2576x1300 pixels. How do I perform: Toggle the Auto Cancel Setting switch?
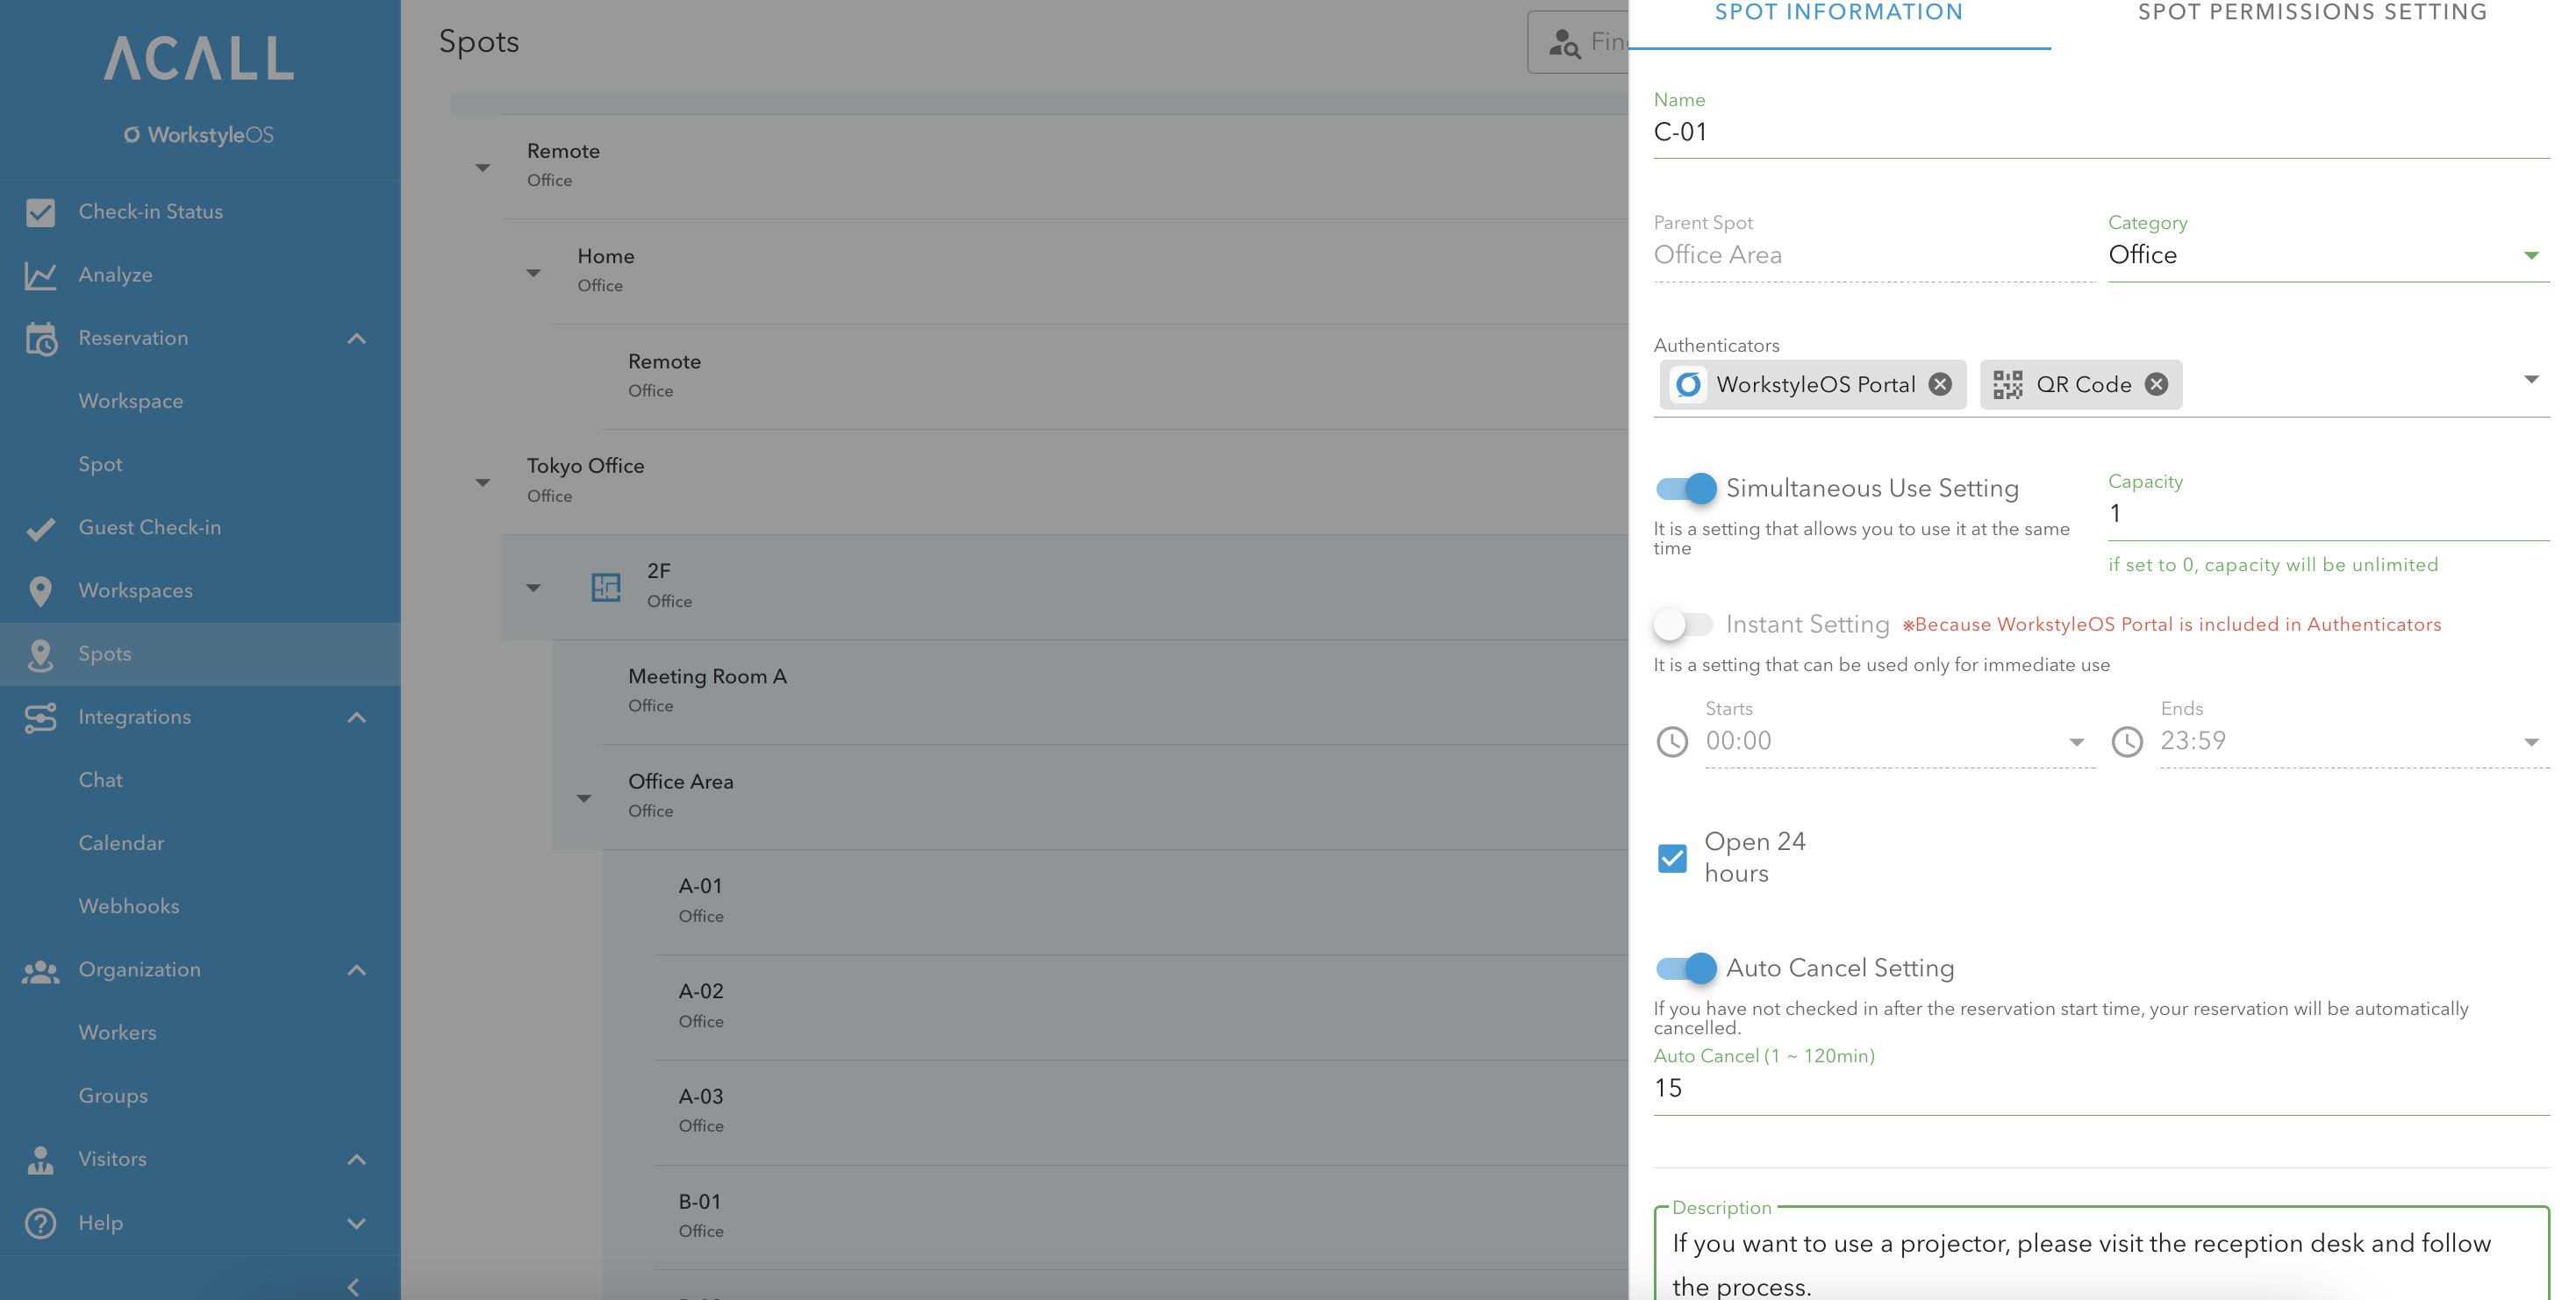[x=1686, y=968]
